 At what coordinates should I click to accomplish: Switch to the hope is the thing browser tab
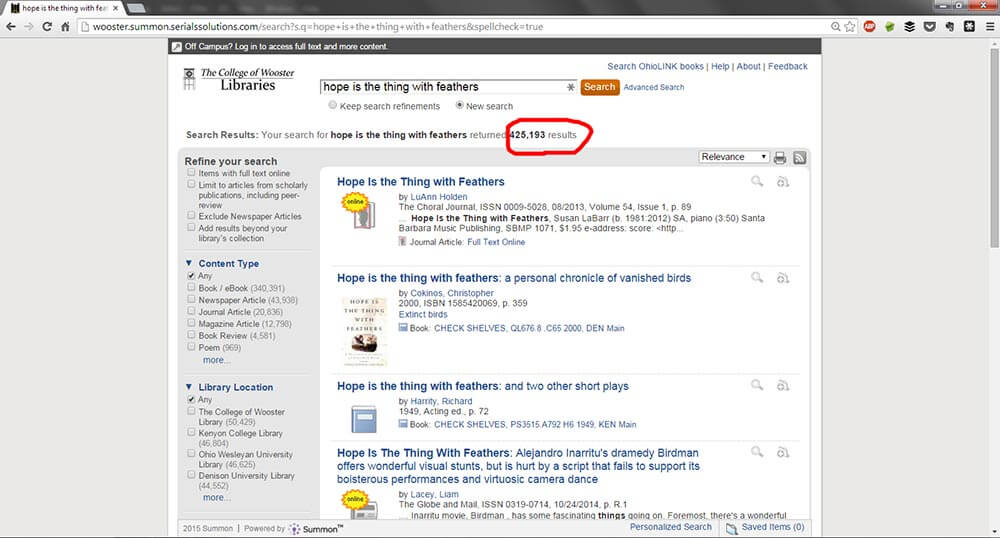pyautogui.click(x=64, y=8)
